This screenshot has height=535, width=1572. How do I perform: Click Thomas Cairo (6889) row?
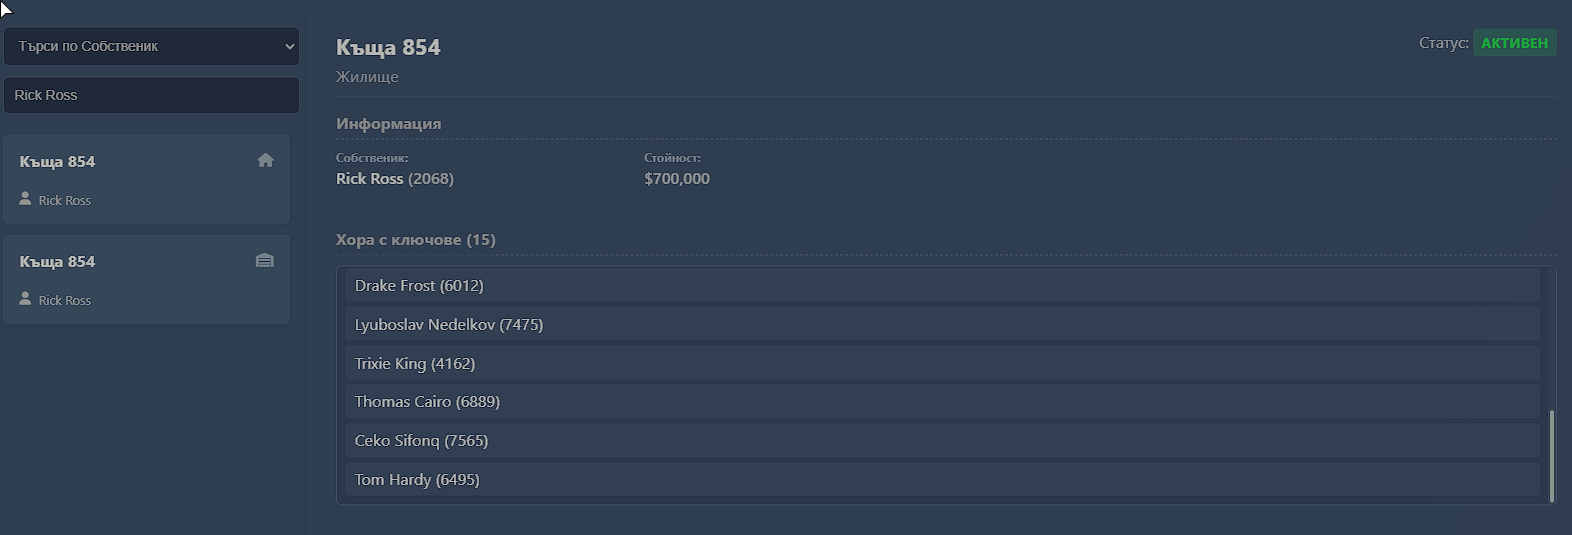[942, 402]
